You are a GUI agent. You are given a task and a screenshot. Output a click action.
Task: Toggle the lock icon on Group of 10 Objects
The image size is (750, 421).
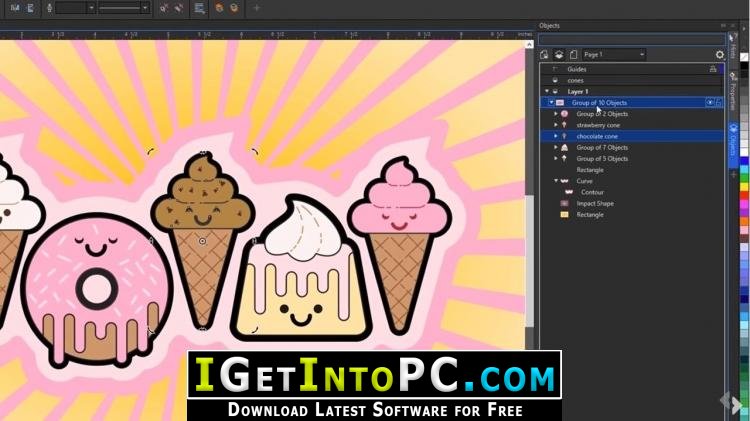(x=718, y=102)
